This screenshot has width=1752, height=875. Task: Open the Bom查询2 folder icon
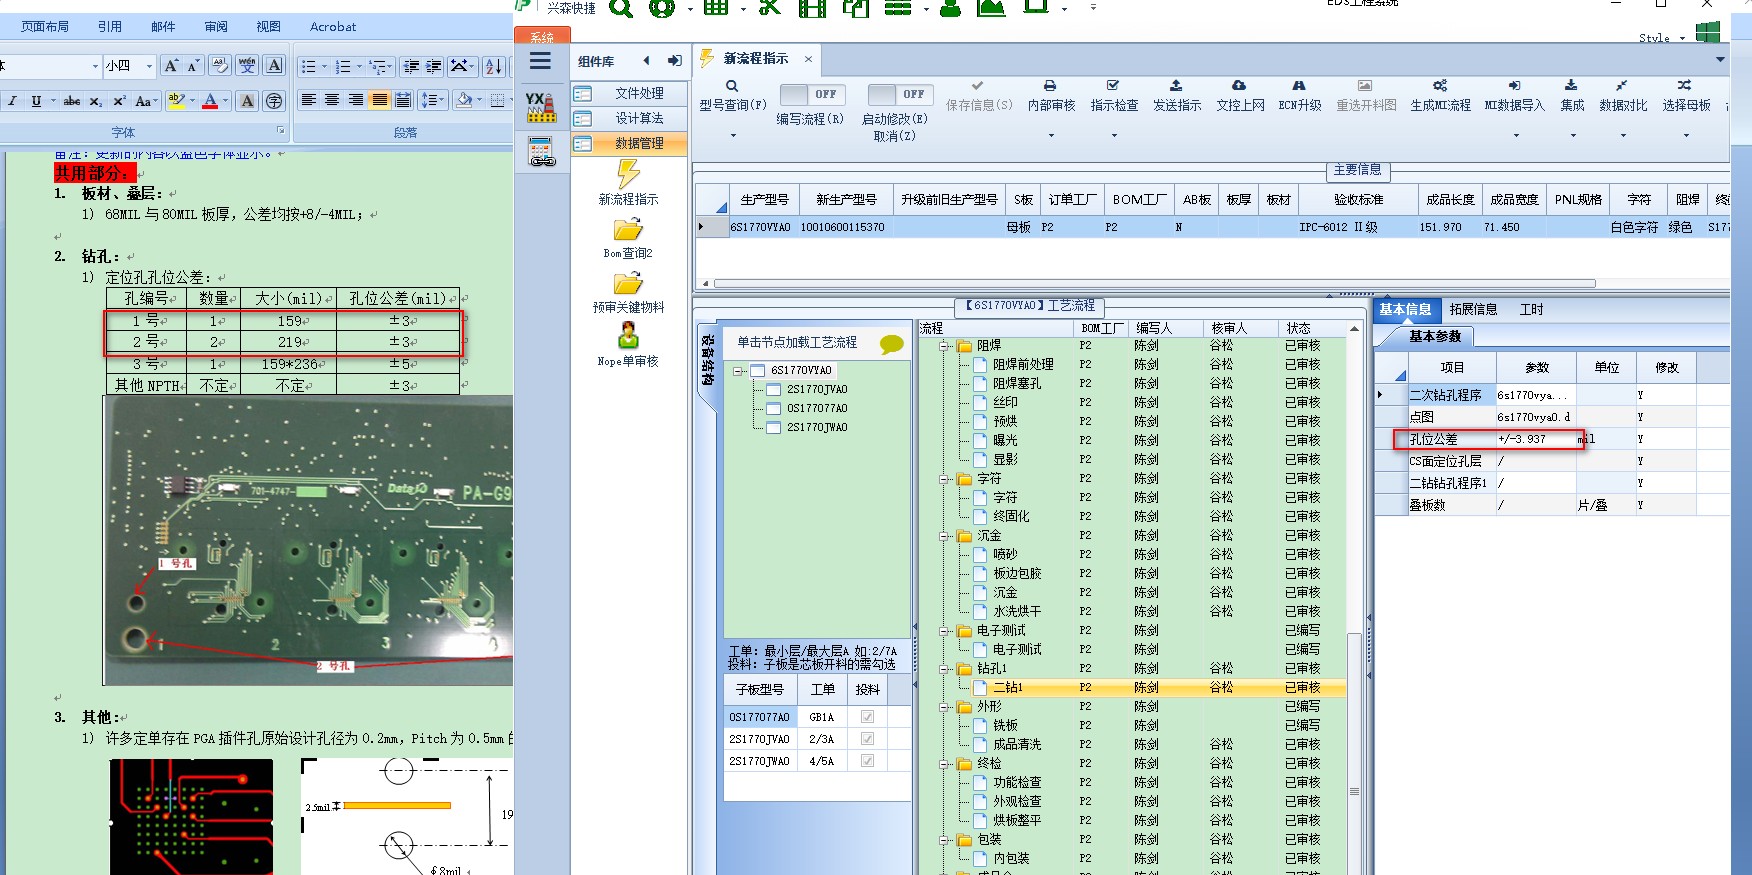click(628, 230)
